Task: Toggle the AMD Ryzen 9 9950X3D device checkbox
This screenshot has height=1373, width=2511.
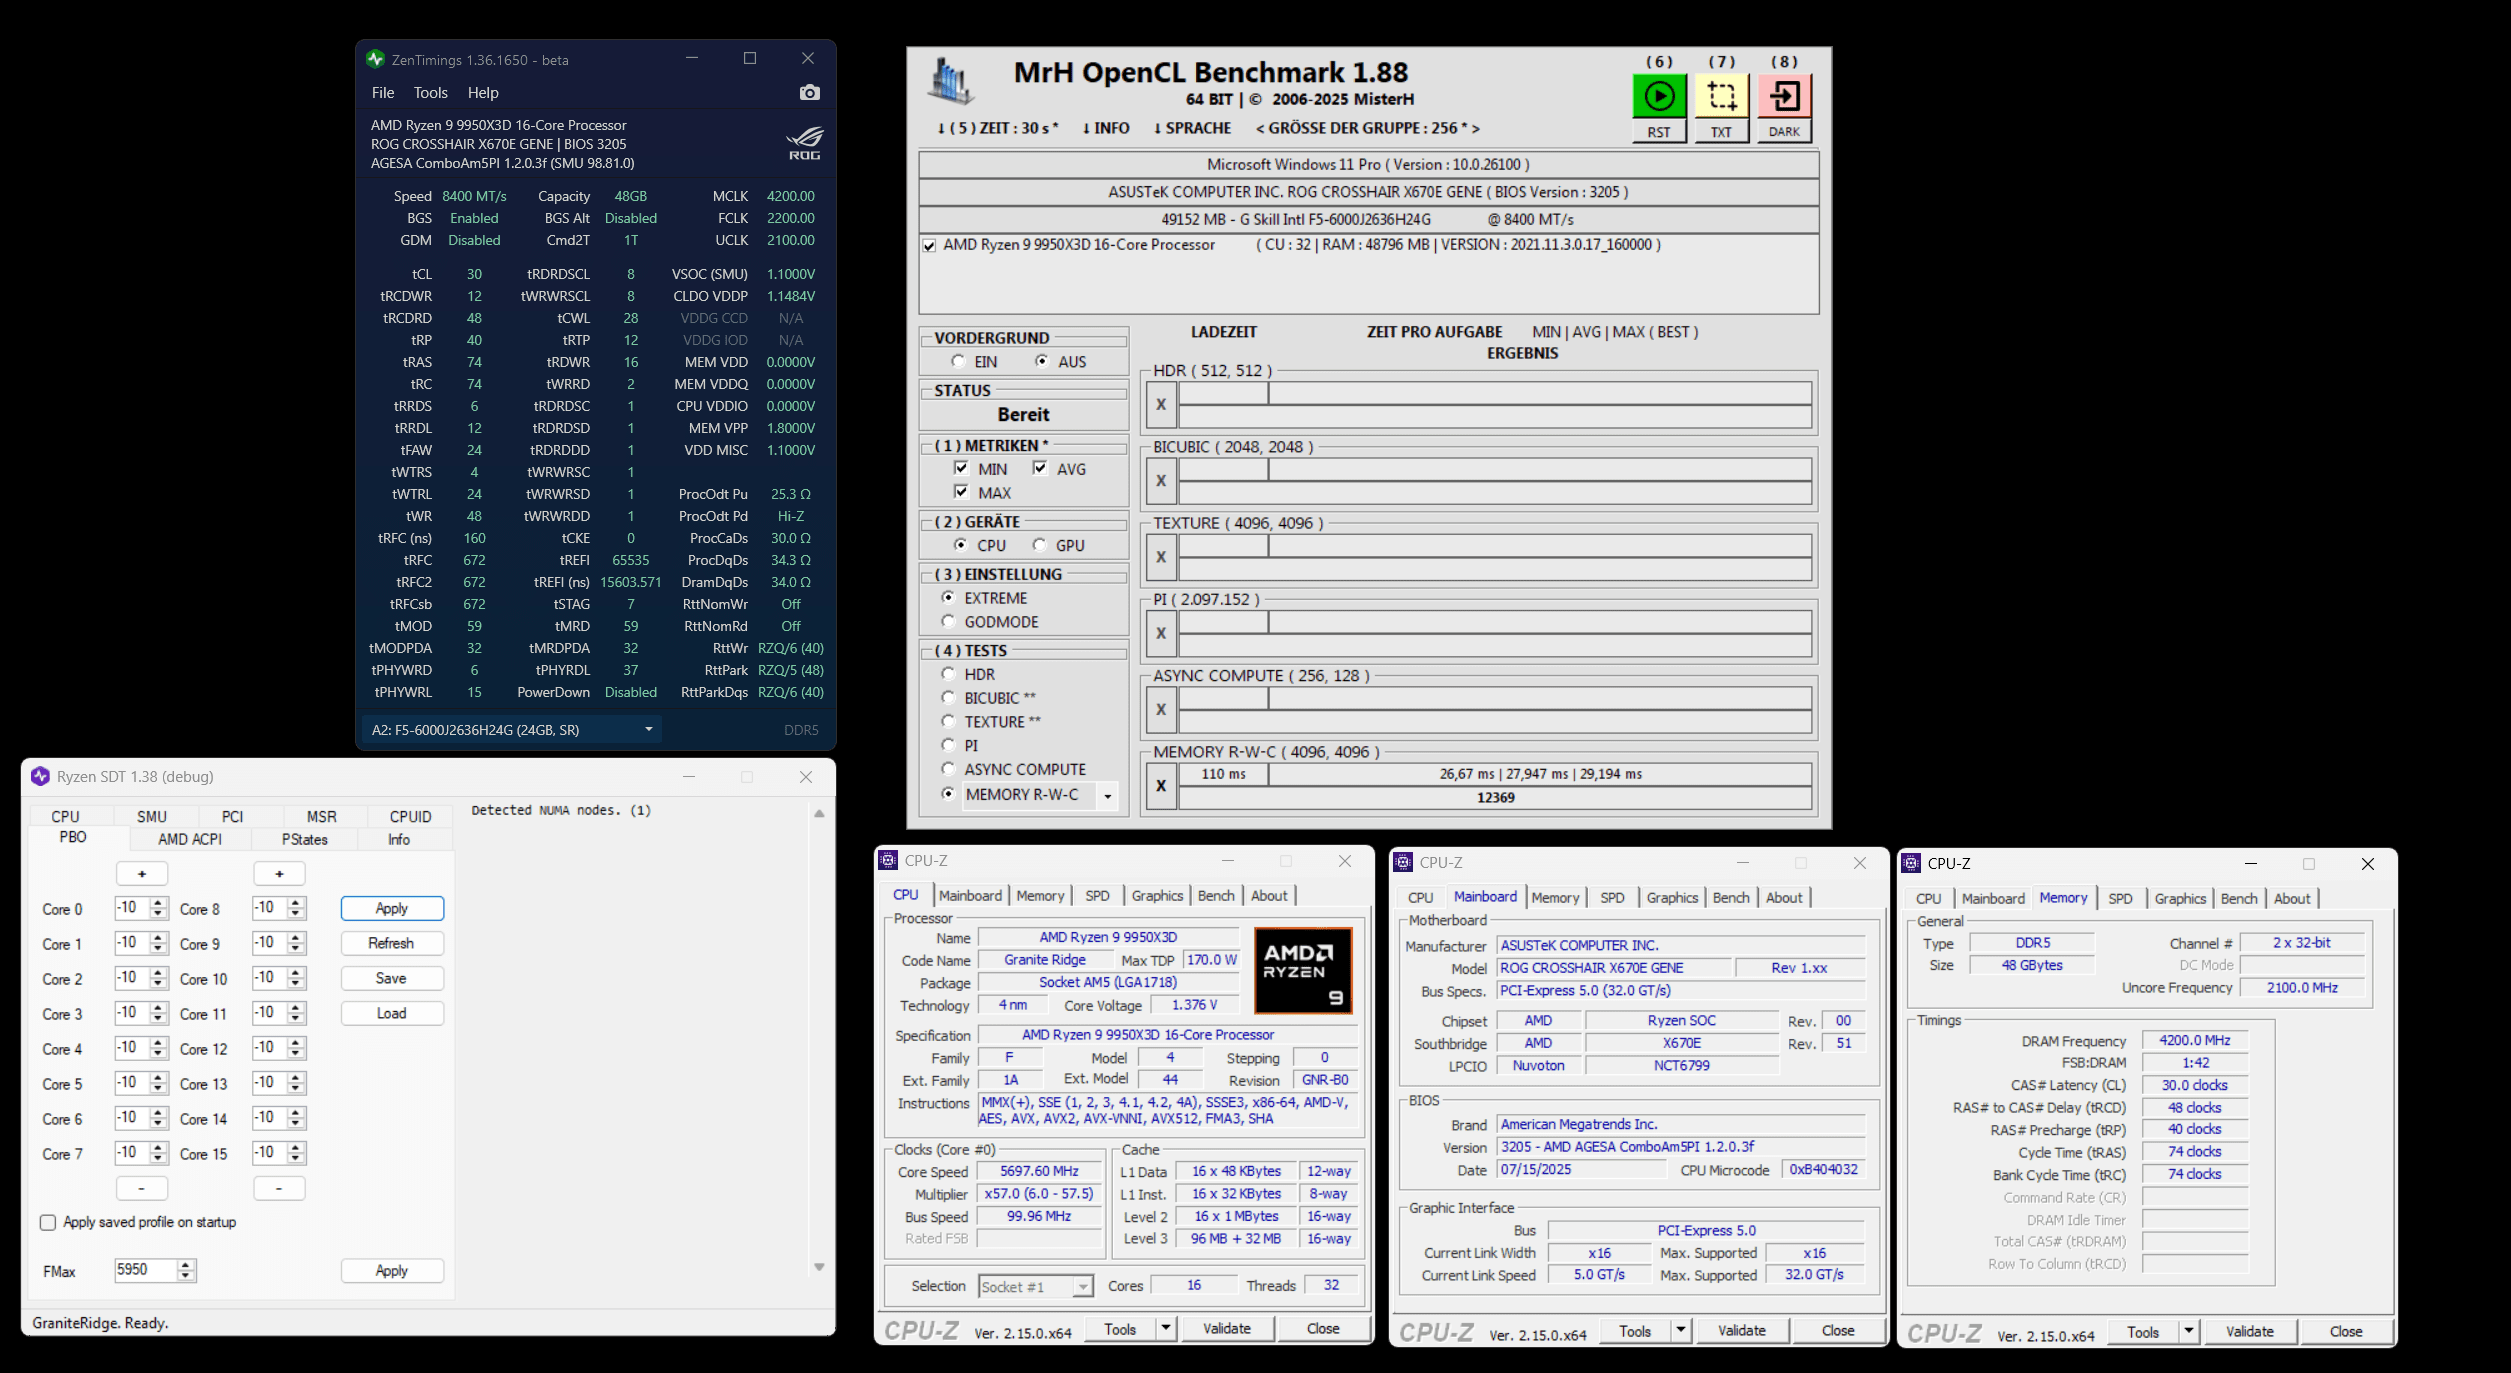Action: pyautogui.click(x=929, y=245)
